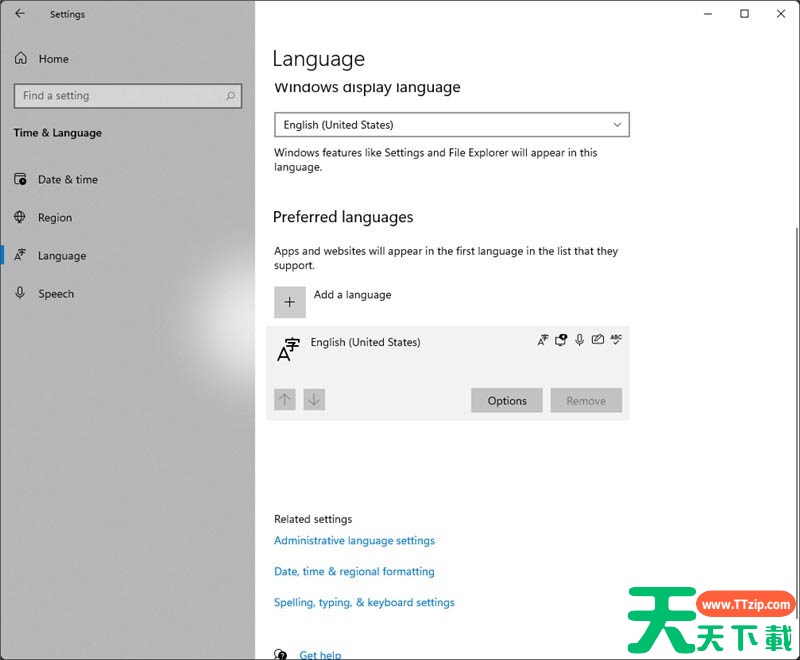This screenshot has height=660, width=800.
Task: Click the ABC spell-check icon
Action: tap(616, 340)
